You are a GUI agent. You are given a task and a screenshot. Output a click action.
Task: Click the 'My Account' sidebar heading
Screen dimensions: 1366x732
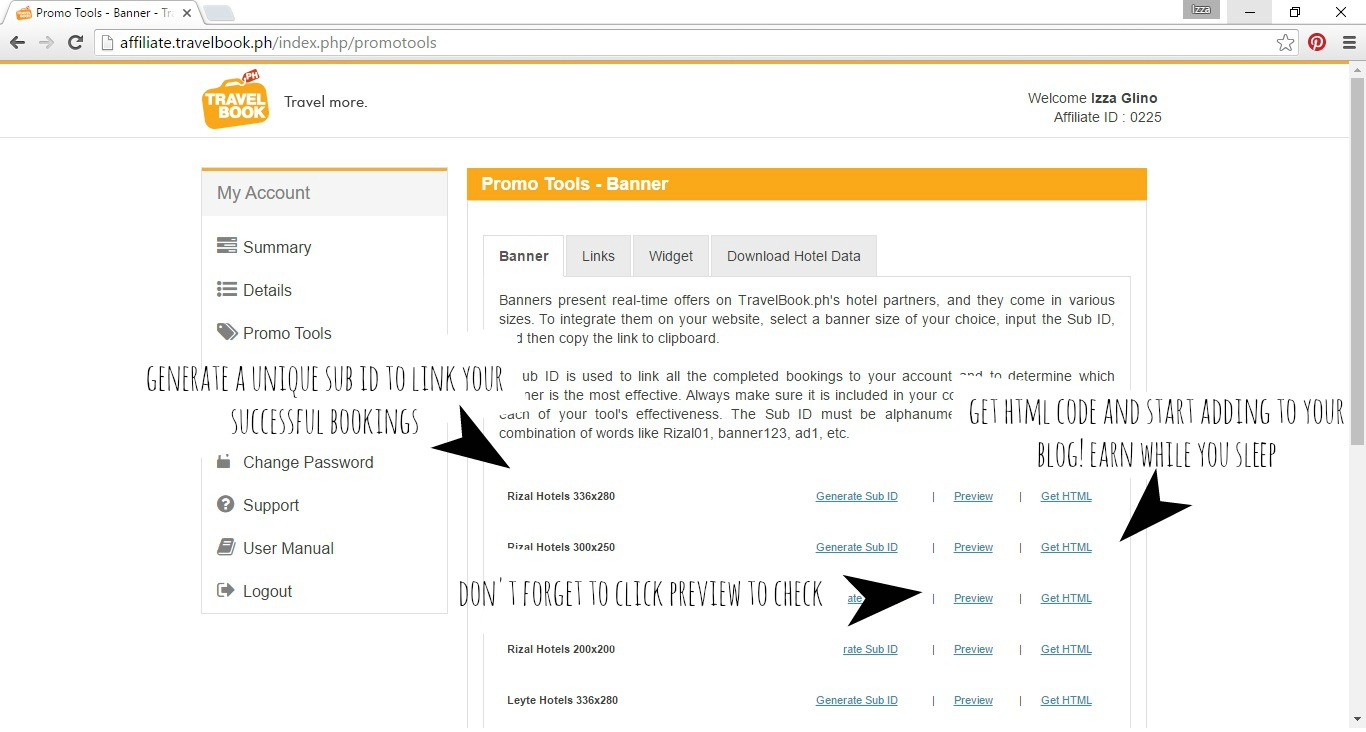[x=264, y=193]
